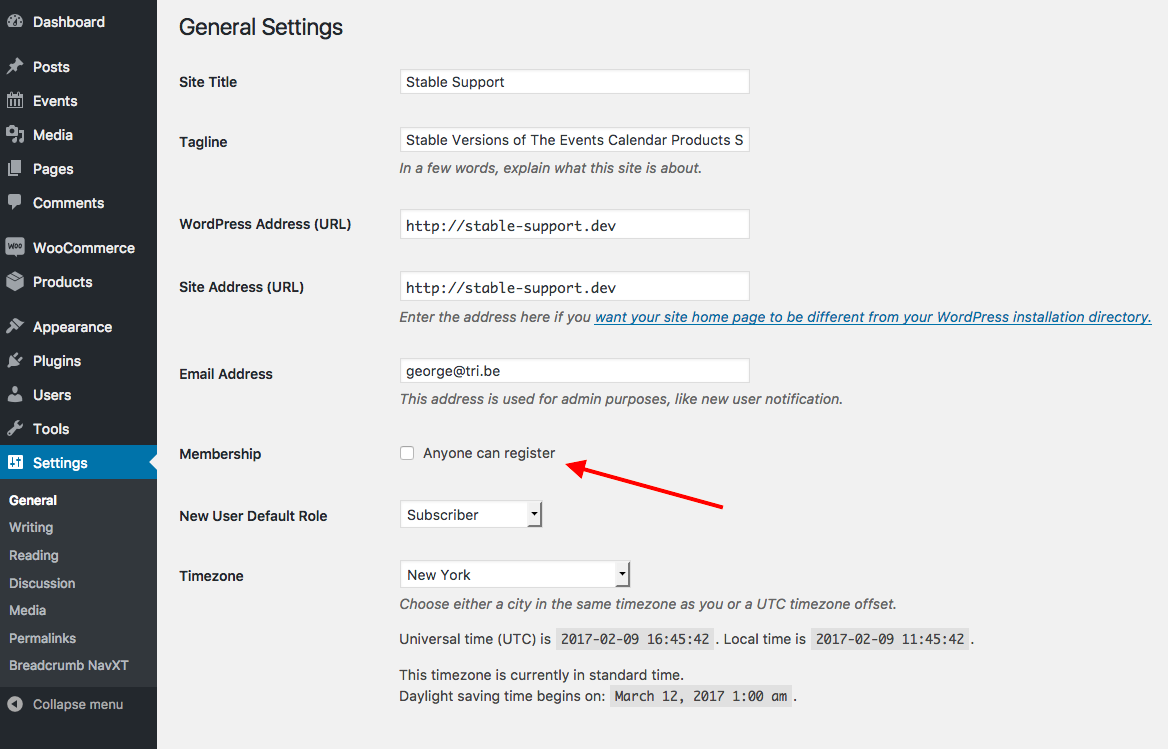Open the New User Default Role dropdown
The width and height of the screenshot is (1168, 749).
pyautogui.click(x=470, y=515)
